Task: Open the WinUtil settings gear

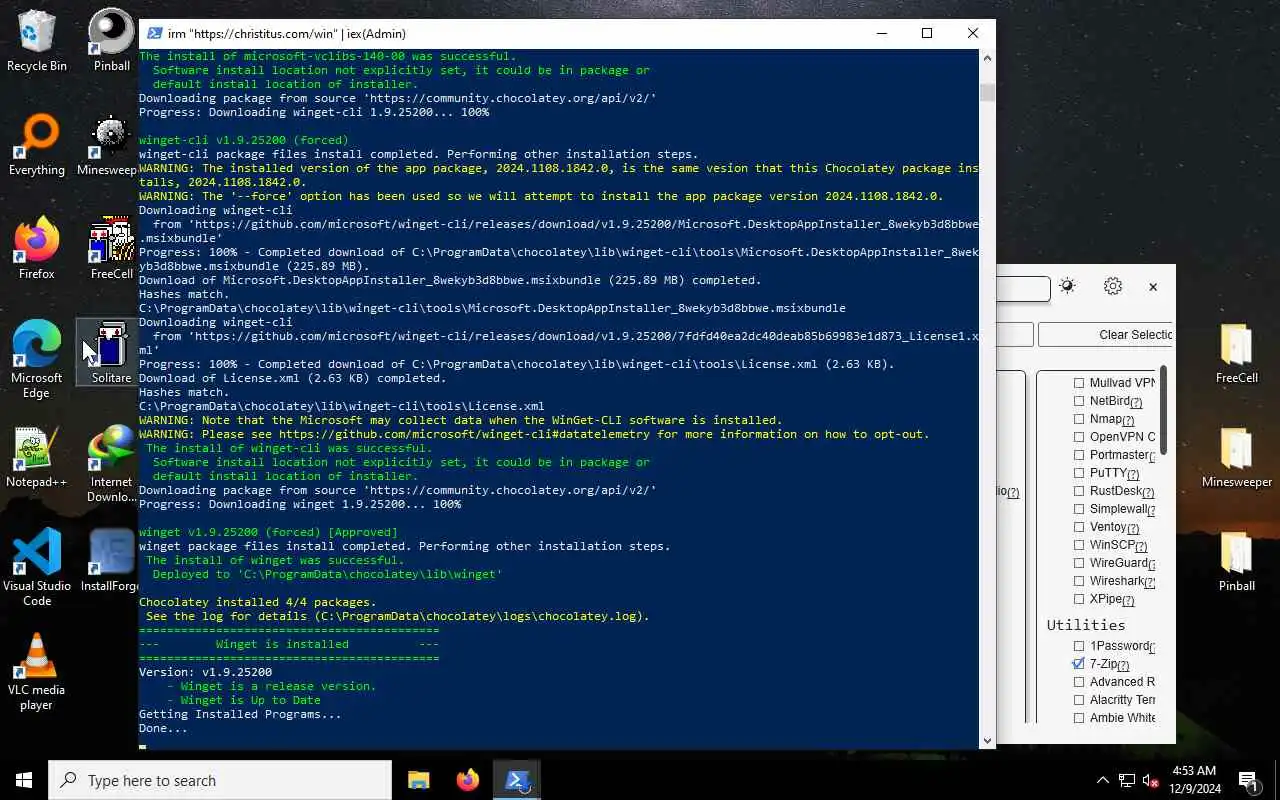Action: [x=1113, y=286]
